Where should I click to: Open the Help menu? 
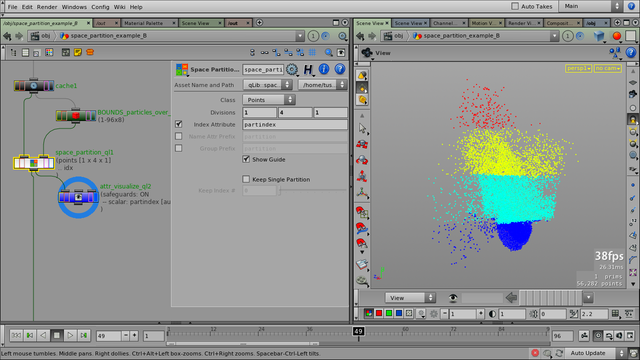pos(136,7)
